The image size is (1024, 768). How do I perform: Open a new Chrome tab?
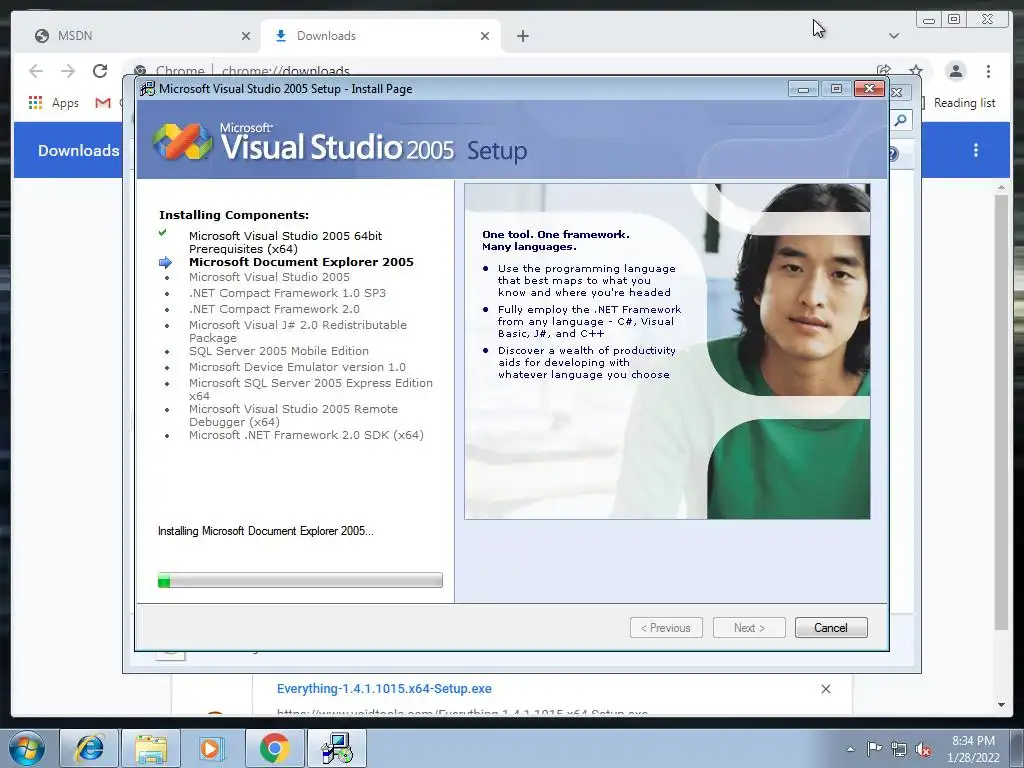tap(522, 36)
